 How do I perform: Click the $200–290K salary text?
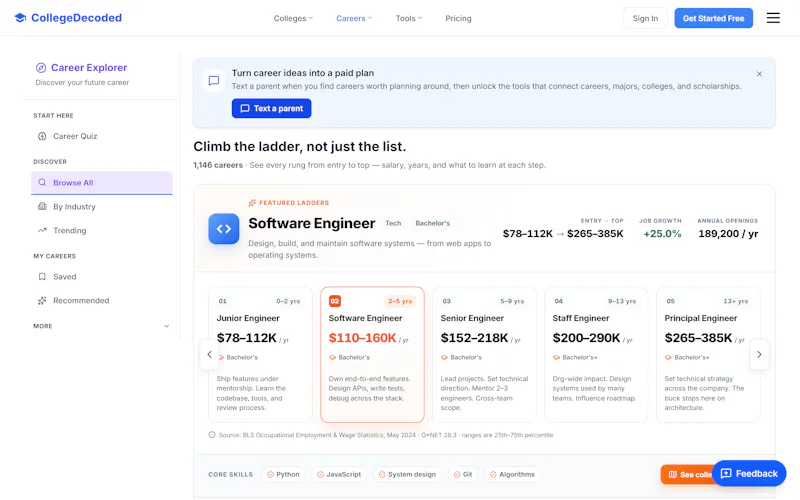[x=586, y=338]
